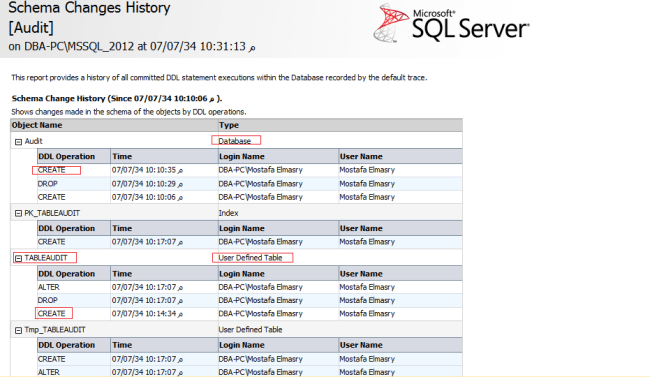
Task: Click the TABLEAUDIT object name
Action: coord(46,258)
